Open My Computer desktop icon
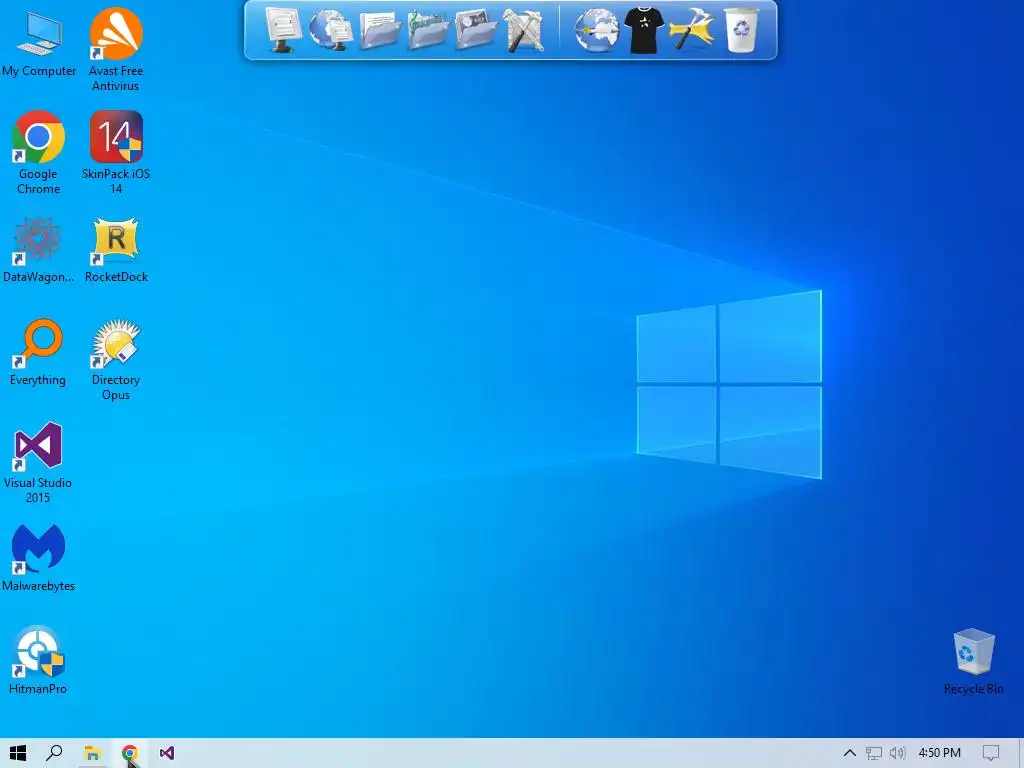The height and width of the screenshot is (768, 1024). coord(39,42)
